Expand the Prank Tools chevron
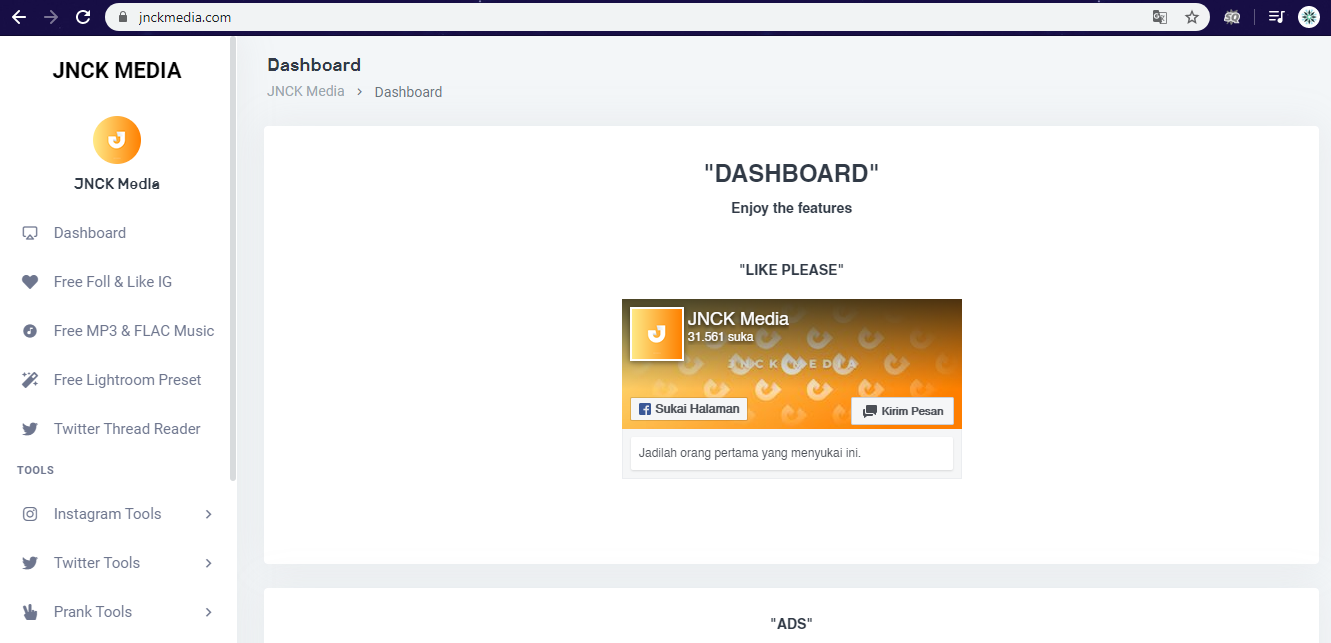This screenshot has width=1331, height=643. click(x=208, y=612)
